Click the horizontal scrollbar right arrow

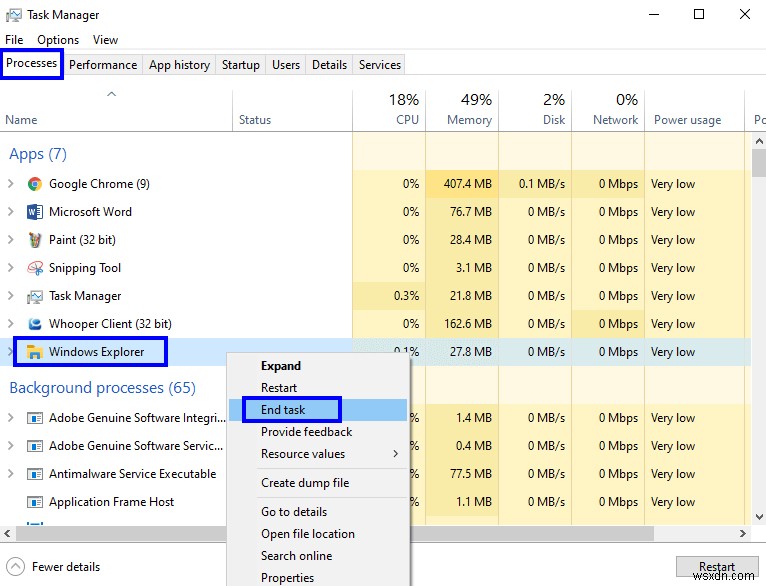click(x=743, y=533)
